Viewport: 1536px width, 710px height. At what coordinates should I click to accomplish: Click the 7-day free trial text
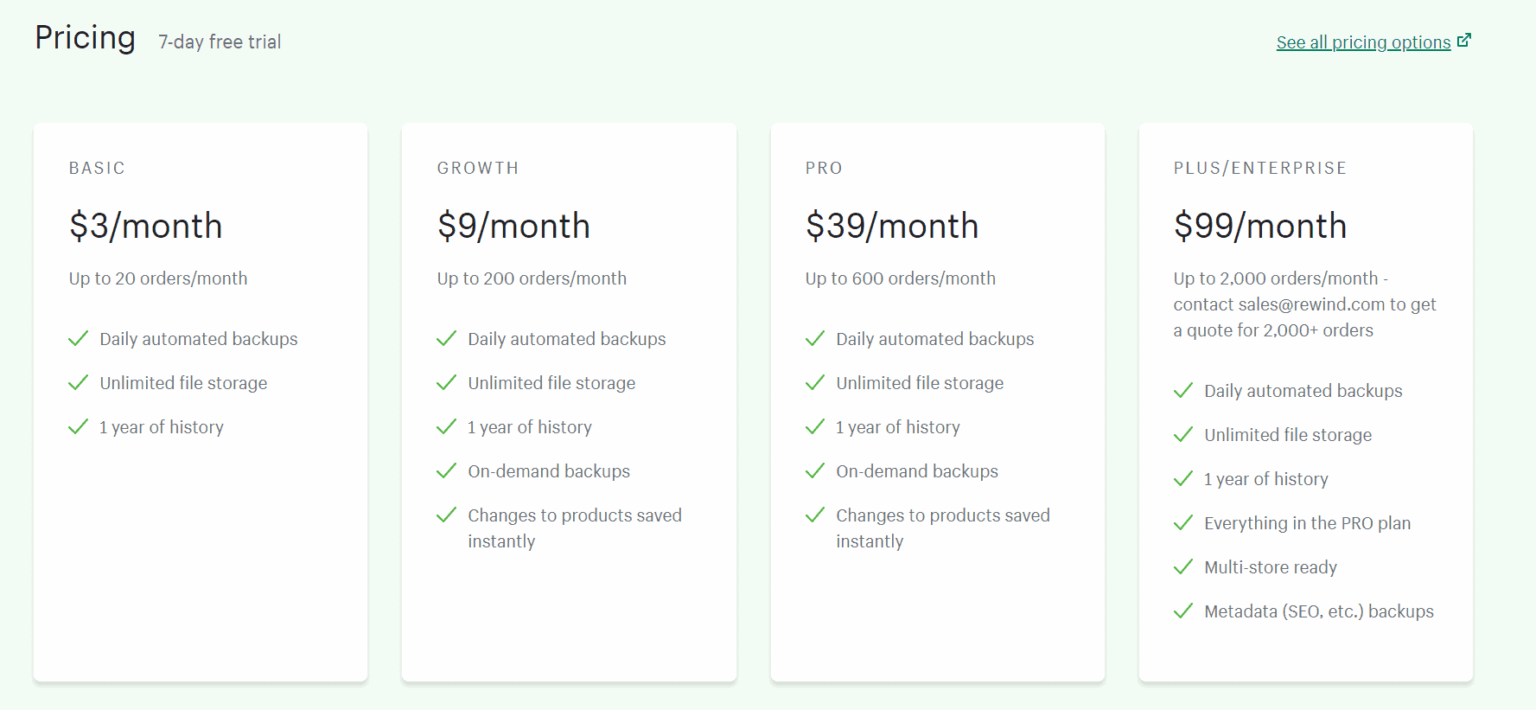[219, 42]
